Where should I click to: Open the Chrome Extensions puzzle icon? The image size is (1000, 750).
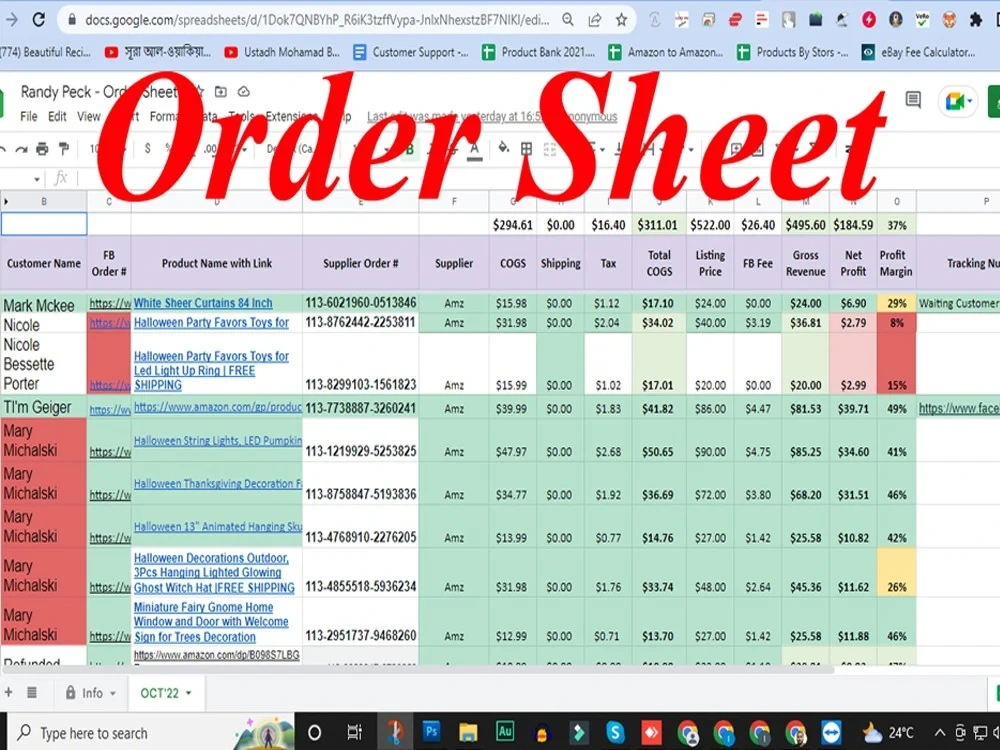pyautogui.click(x=975, y=20)
